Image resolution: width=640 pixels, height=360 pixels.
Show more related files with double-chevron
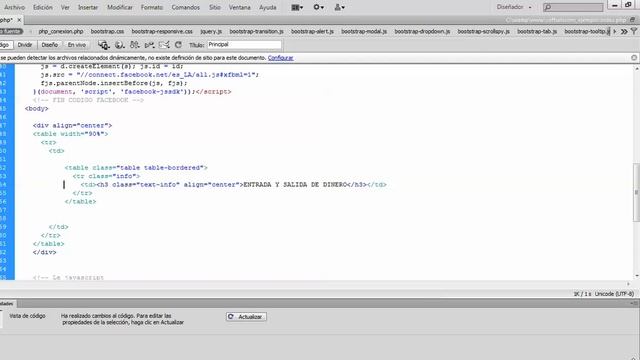point(624,31)
